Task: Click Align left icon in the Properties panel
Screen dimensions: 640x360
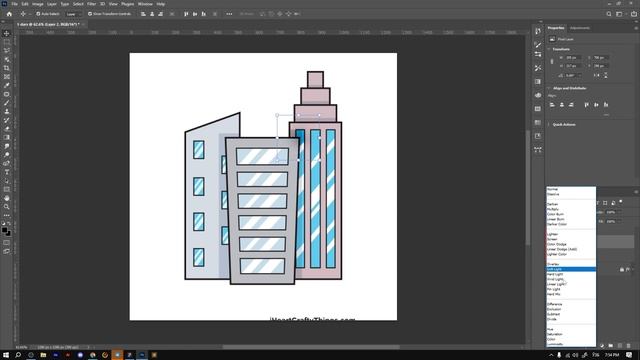Action: click(552, 105)
